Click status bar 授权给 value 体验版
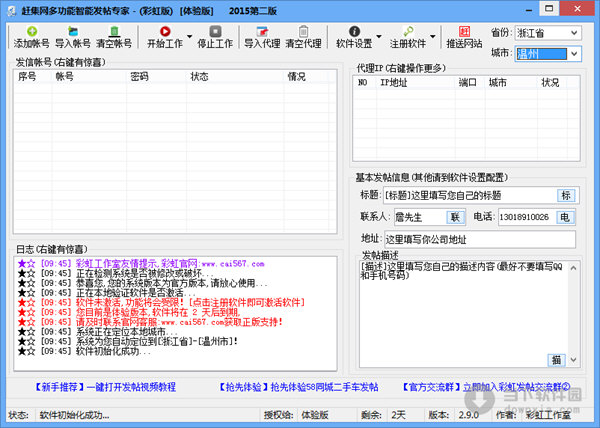 pyautogui.click(x=315, y=415)
